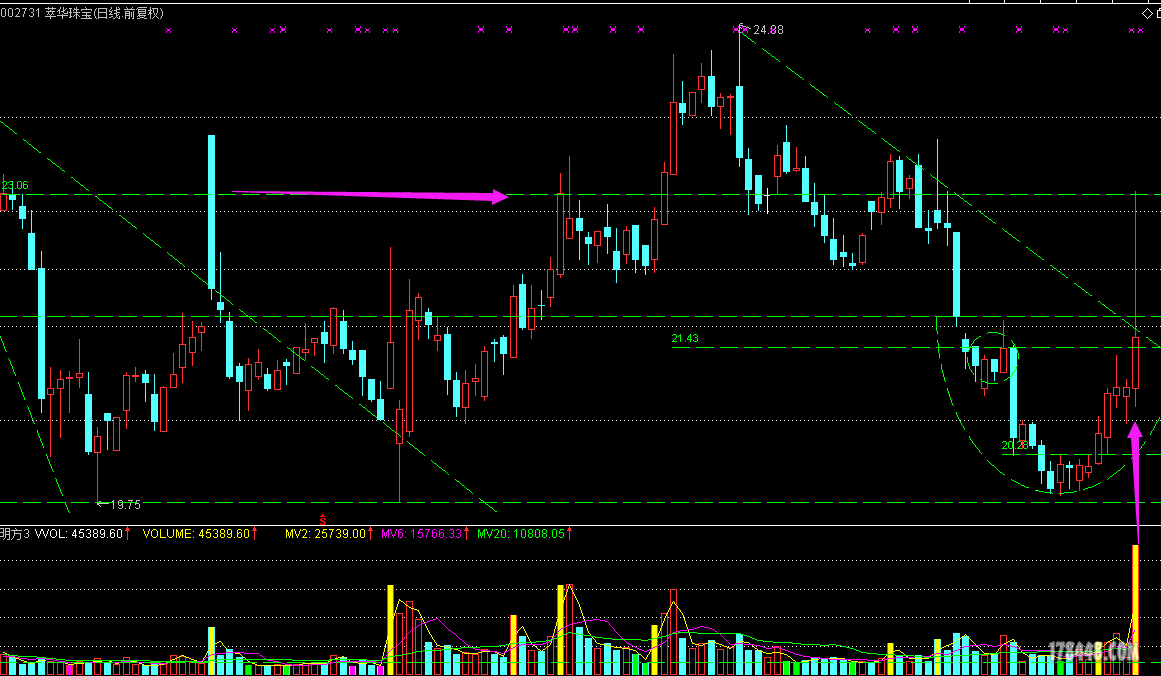Click the tall cyan candlestick reaching above 23.06

(x=211, y=212)
